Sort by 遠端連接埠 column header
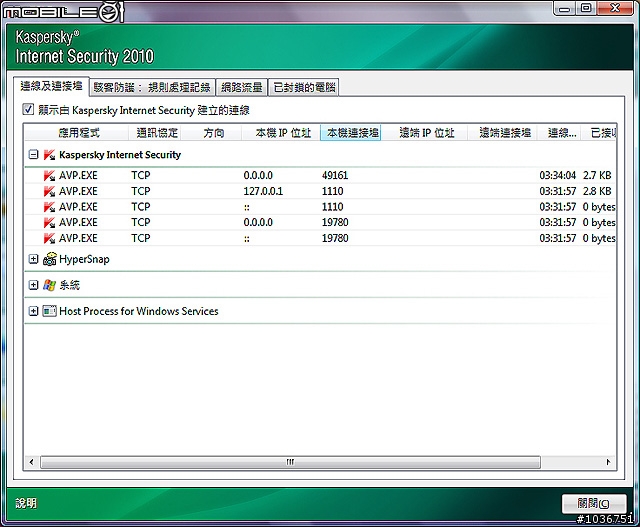640x527 pixels. [x=503, y=133]
